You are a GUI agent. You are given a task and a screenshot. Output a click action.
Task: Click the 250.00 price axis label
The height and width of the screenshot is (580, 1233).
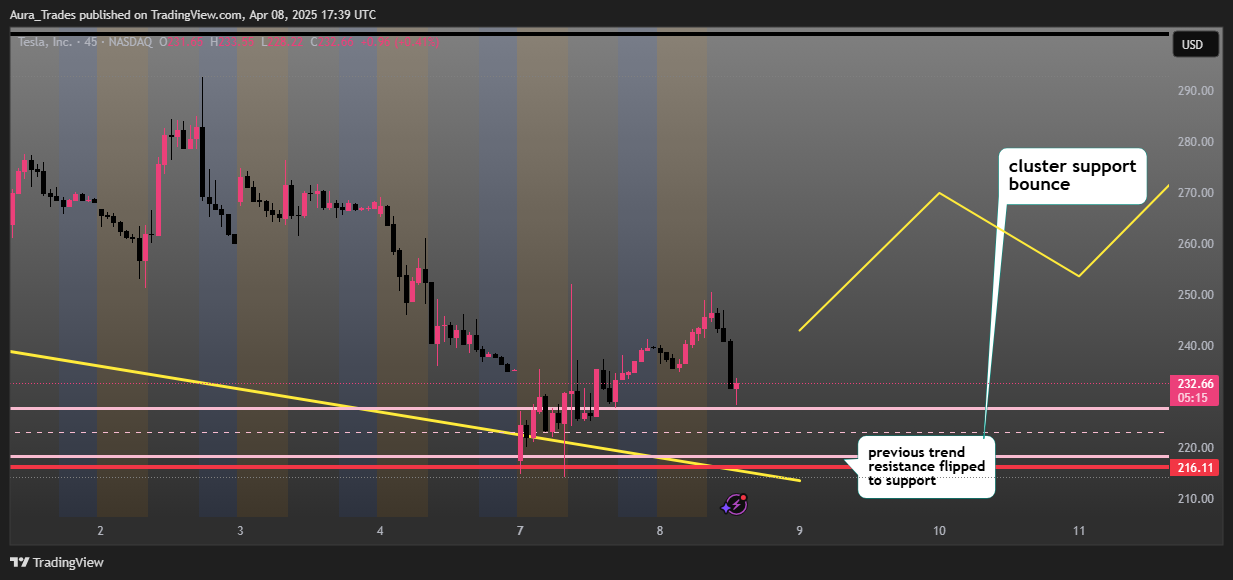[1195, 295]
